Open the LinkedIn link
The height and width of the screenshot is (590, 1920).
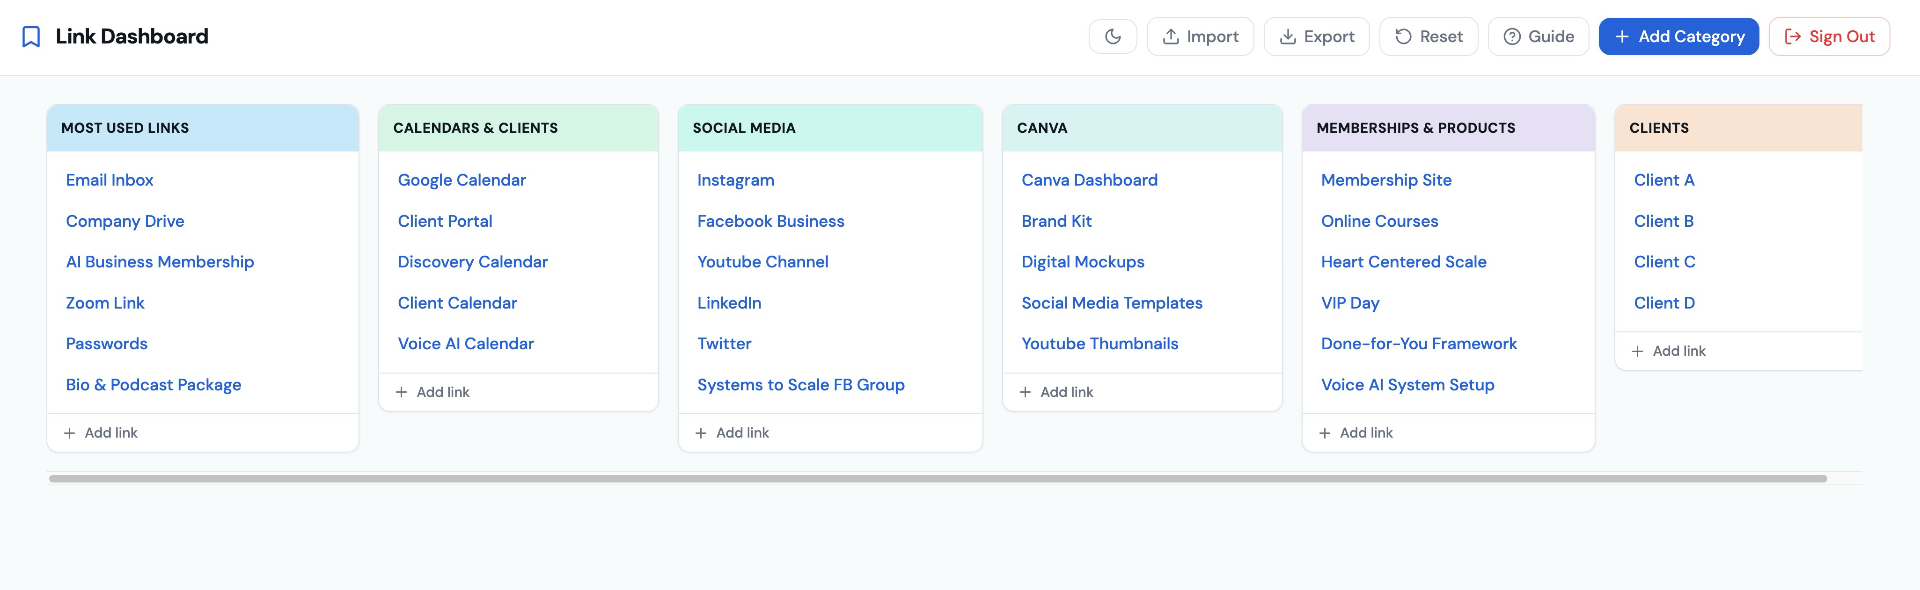[729, 303]
